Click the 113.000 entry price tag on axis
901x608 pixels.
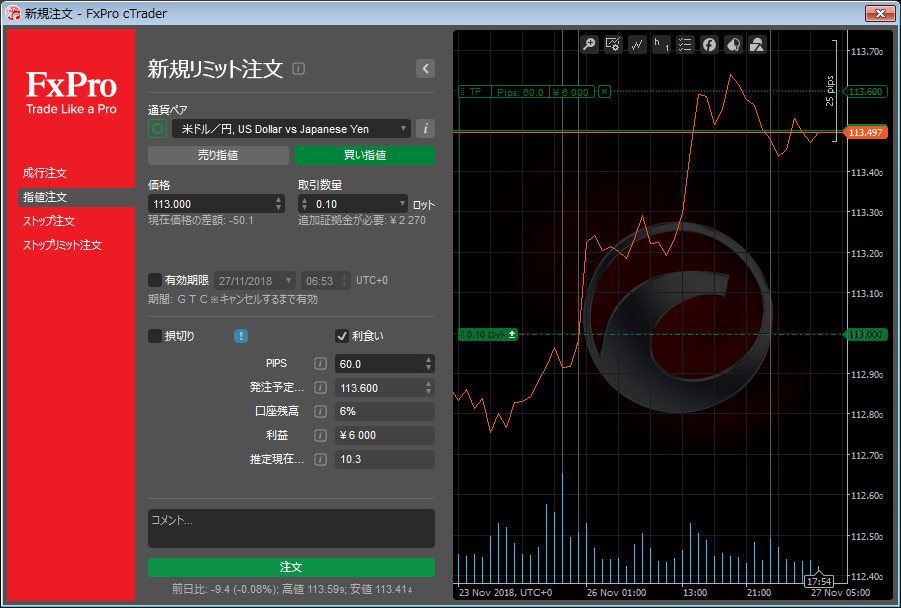(865, 334)
